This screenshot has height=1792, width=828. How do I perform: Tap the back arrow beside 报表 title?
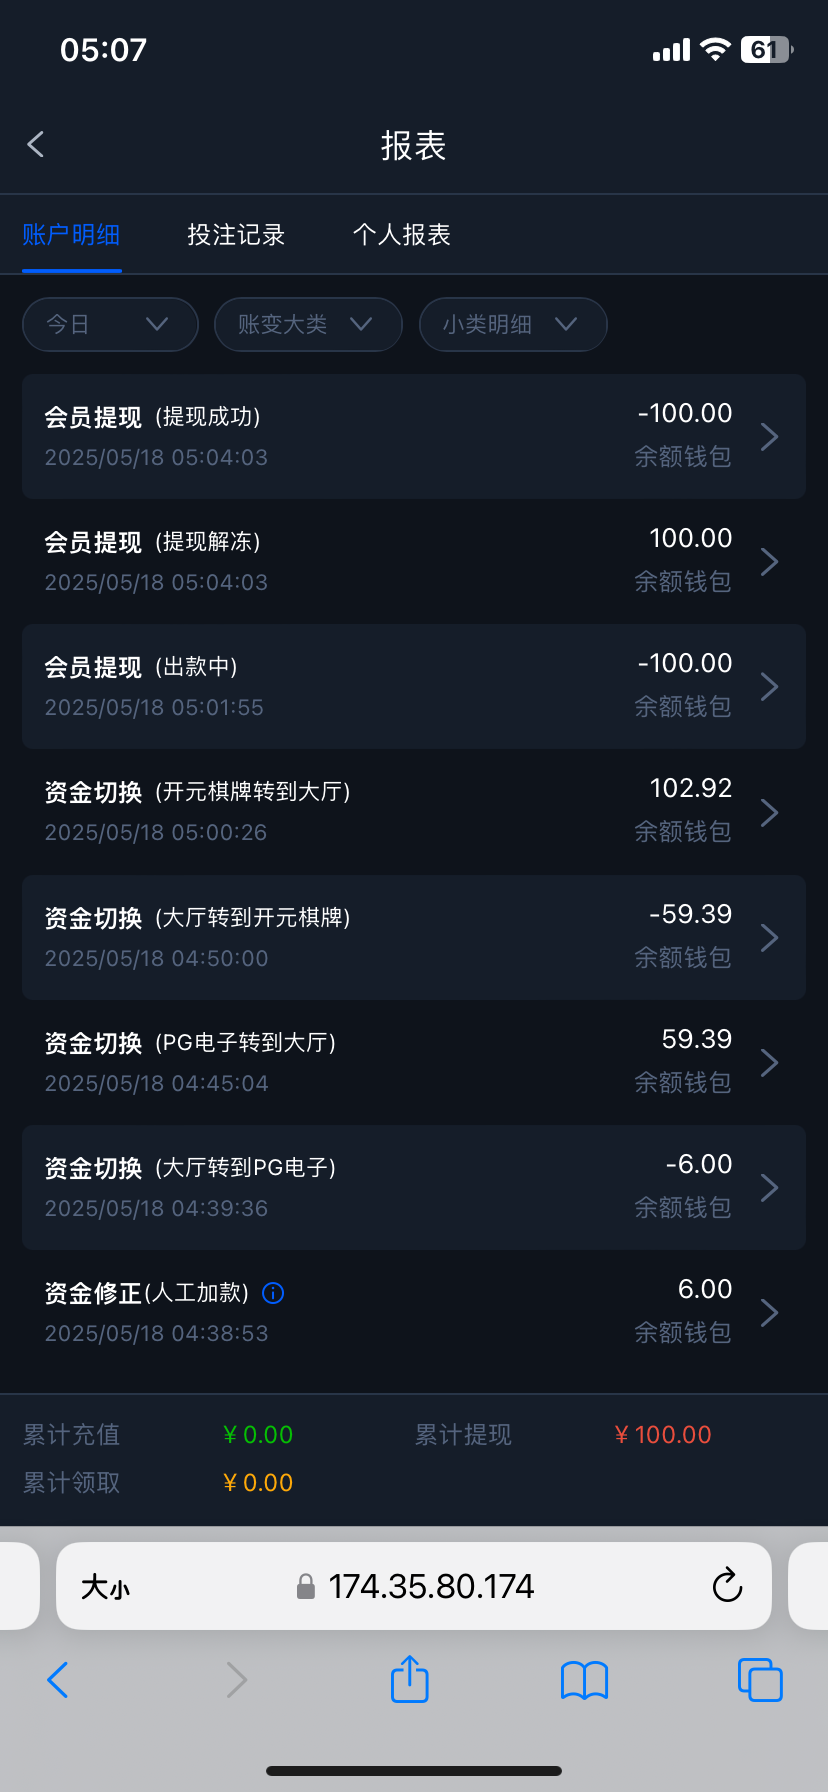pyautogui.click(x=36, y=145)
